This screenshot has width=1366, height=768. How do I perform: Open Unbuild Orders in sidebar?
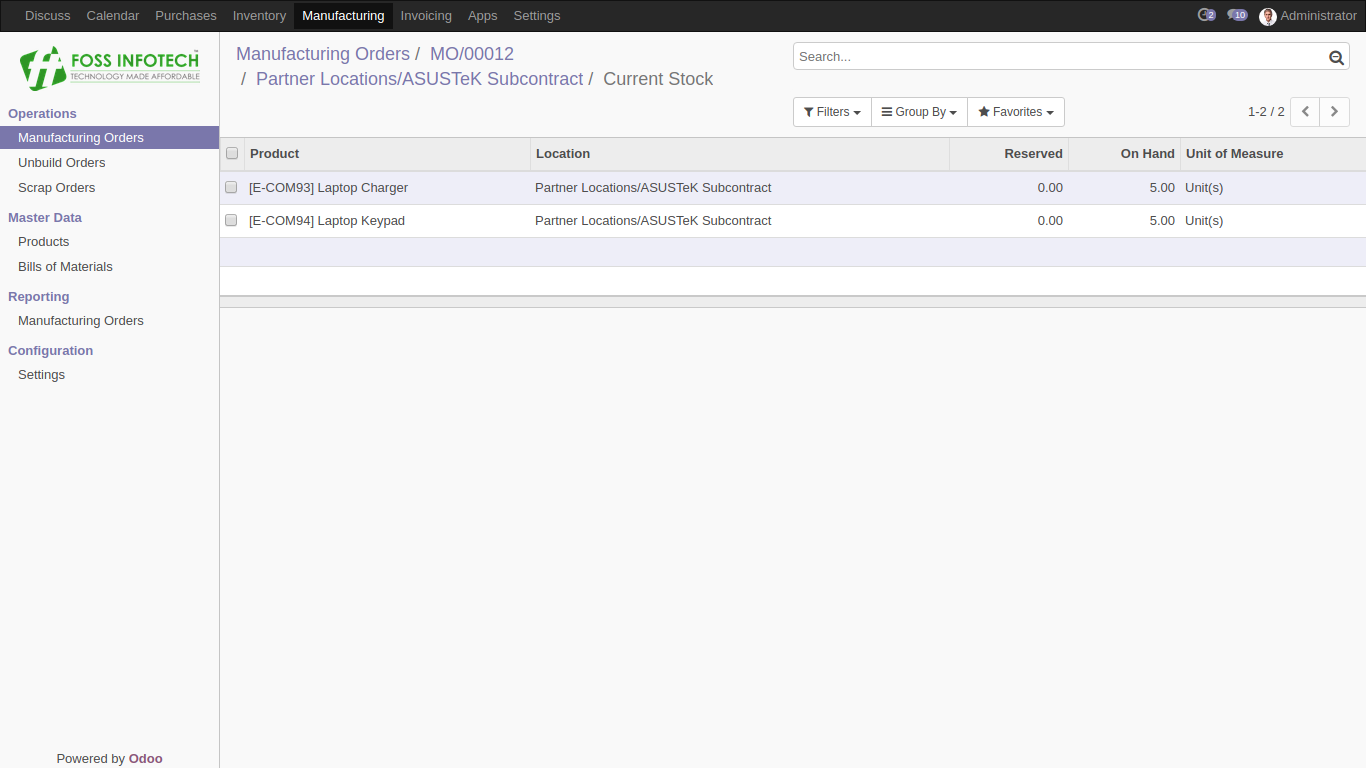coord(109,163)
